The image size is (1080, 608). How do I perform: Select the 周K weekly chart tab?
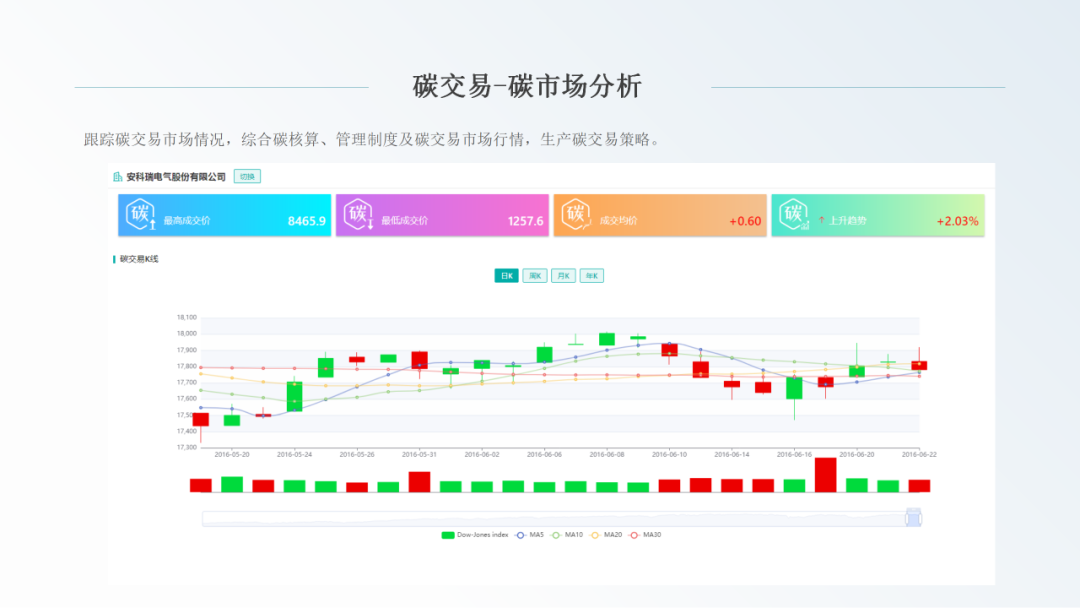point(535,276)
